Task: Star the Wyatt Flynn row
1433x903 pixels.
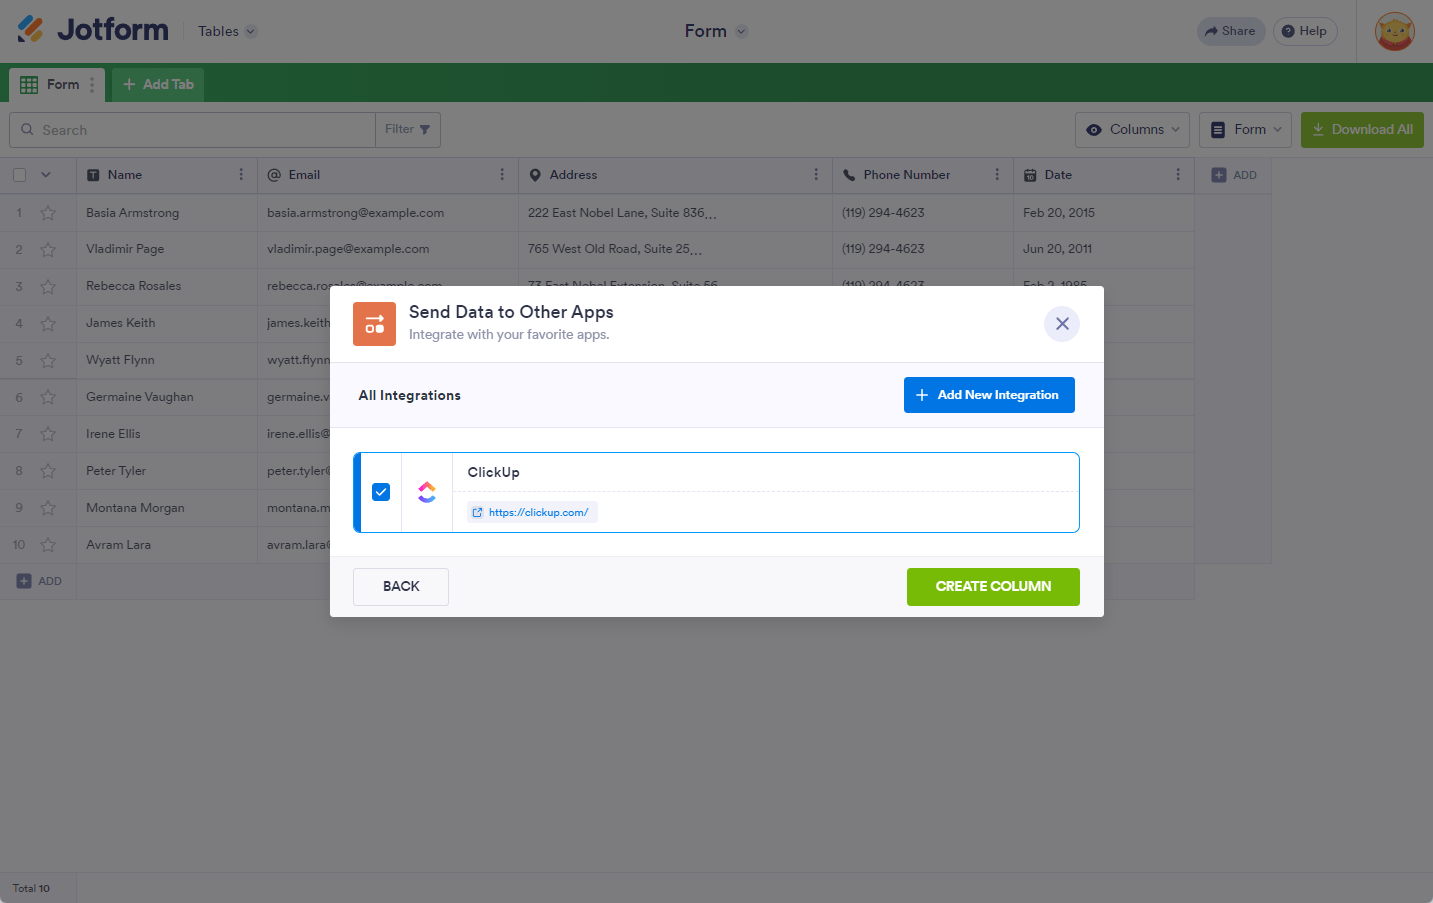Action: coord(48,361)
